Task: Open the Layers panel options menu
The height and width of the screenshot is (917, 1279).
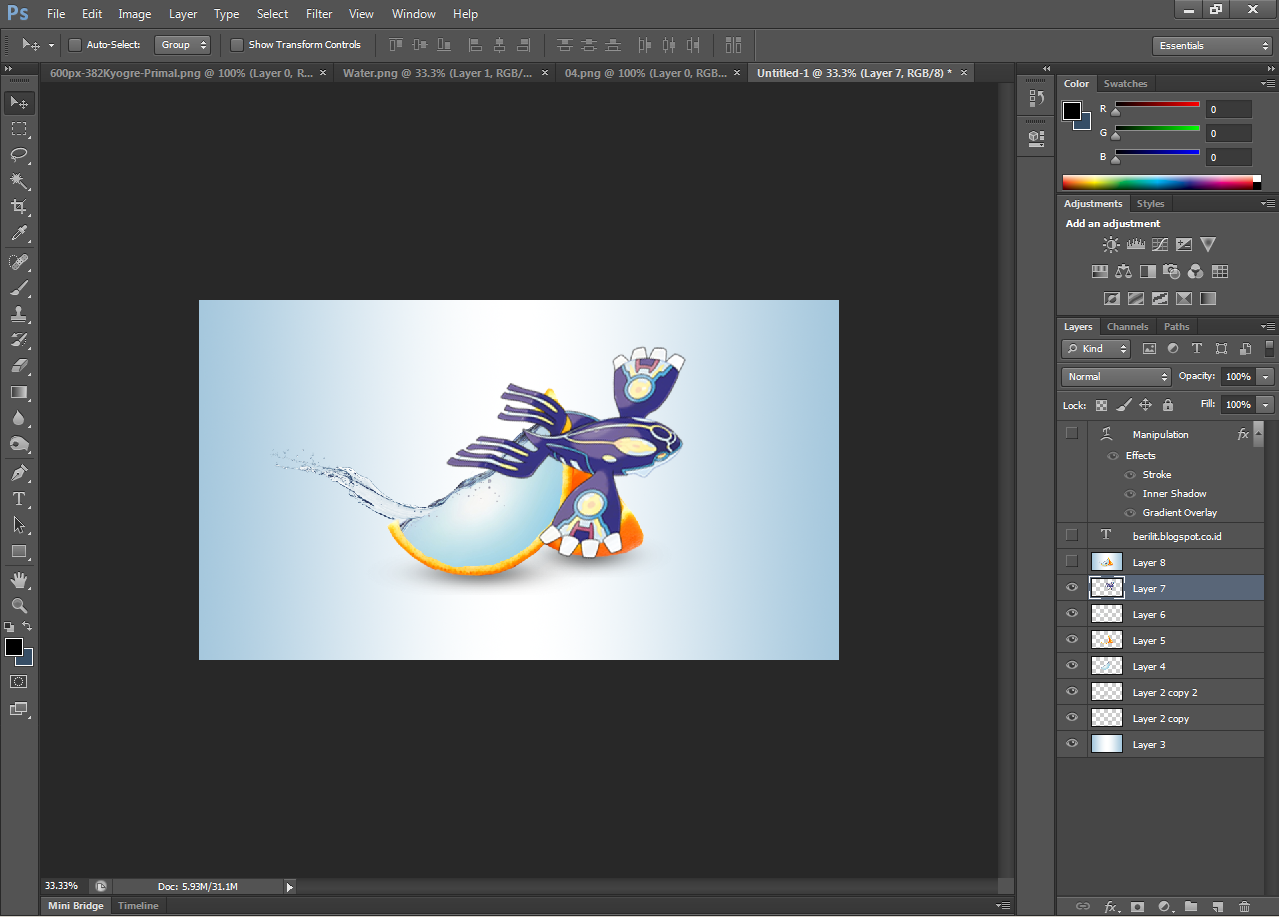Action: 1268,327
